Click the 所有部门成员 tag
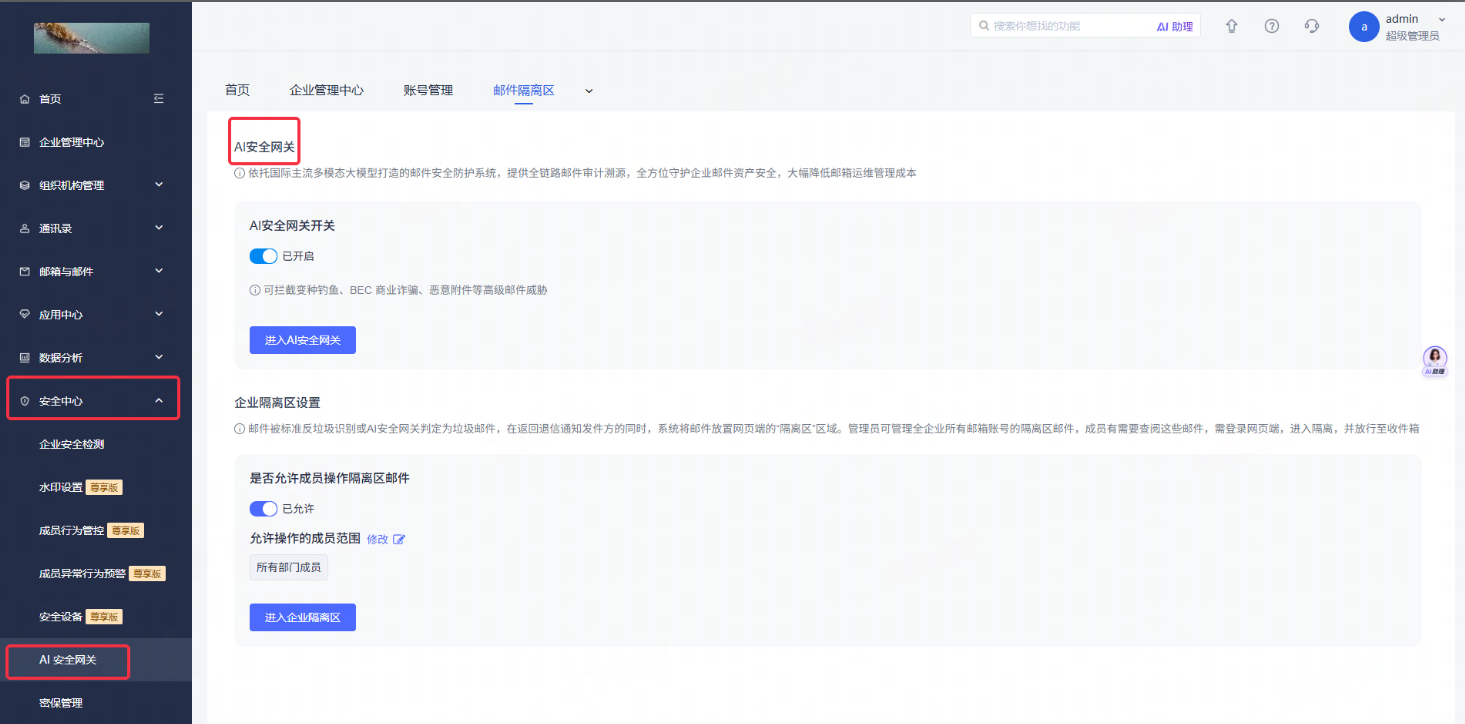This screenshot has height=724, width=1465. (x=289, y=568)
